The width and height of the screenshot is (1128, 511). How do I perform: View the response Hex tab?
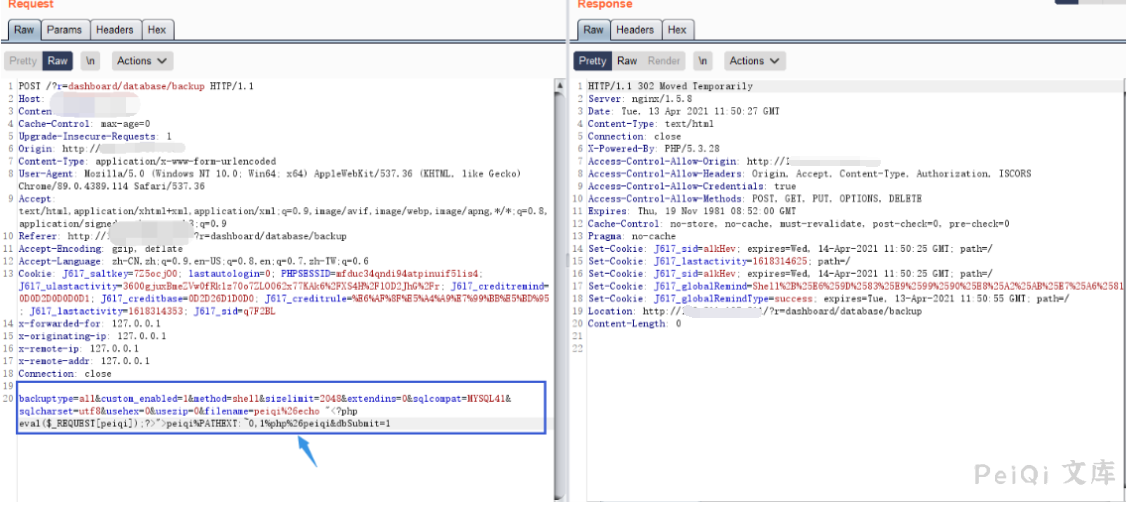click(x=677, y=30)
